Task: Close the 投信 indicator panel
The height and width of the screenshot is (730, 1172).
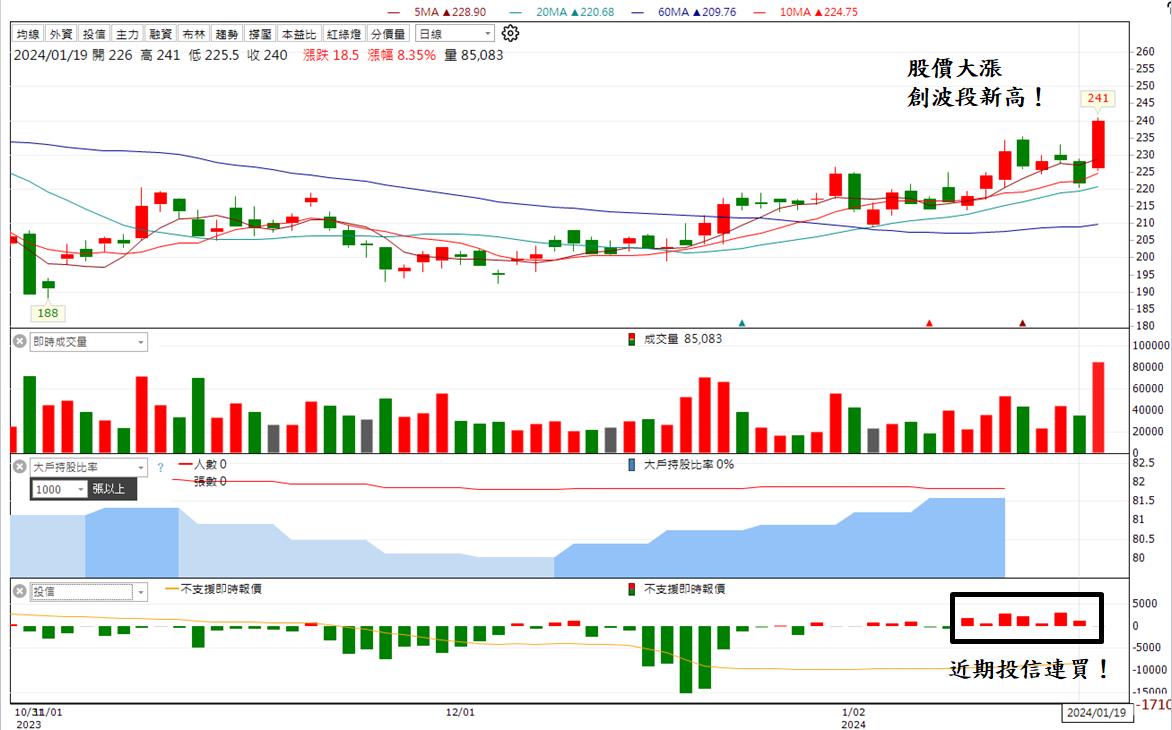Action: 20,591
